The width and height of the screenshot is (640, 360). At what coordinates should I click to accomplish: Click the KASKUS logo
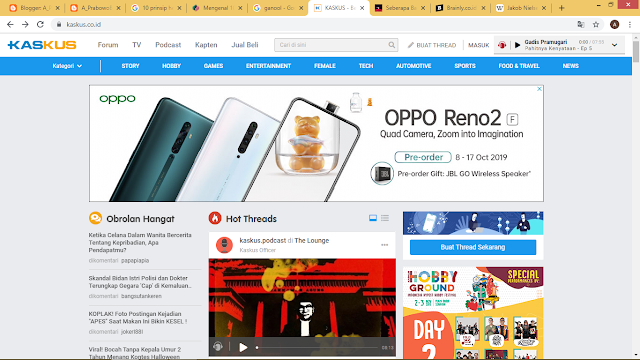(42, 45)
